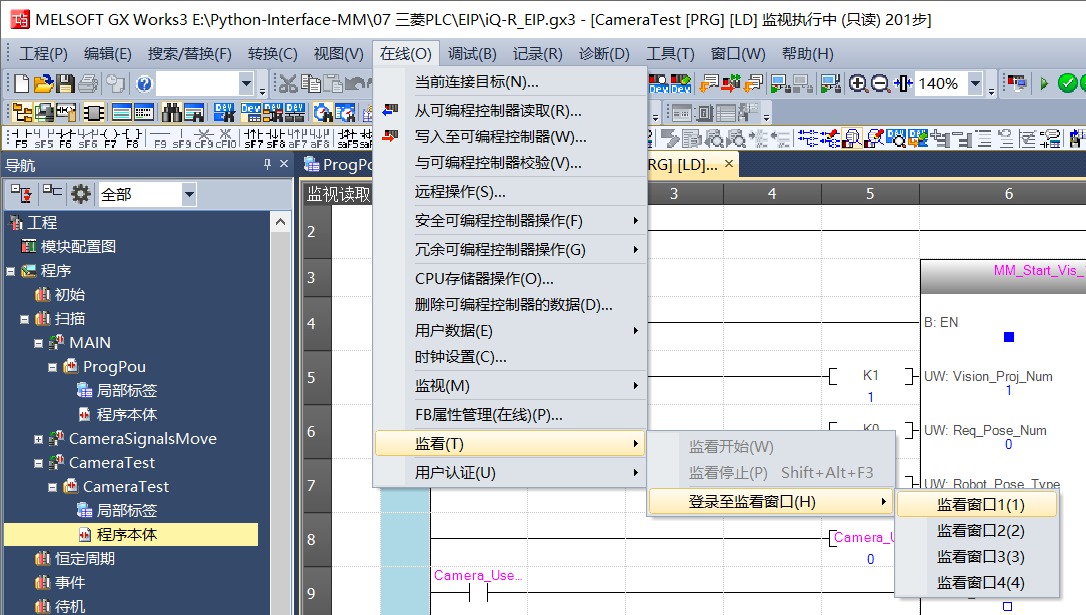1086x615 pixels.
Task: Open the 140% zoom level dropdown
Action: 975,84
